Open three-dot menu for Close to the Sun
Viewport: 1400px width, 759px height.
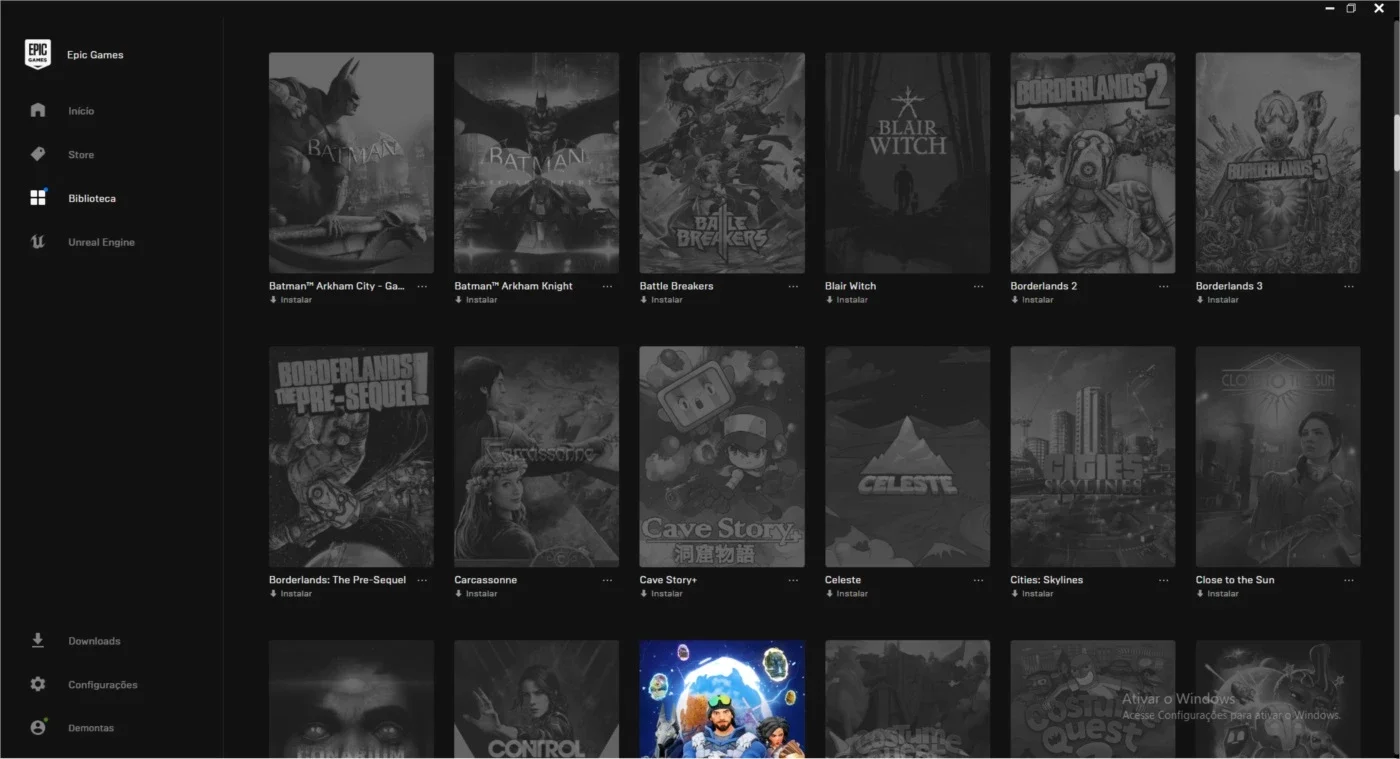coord(1349,581)
